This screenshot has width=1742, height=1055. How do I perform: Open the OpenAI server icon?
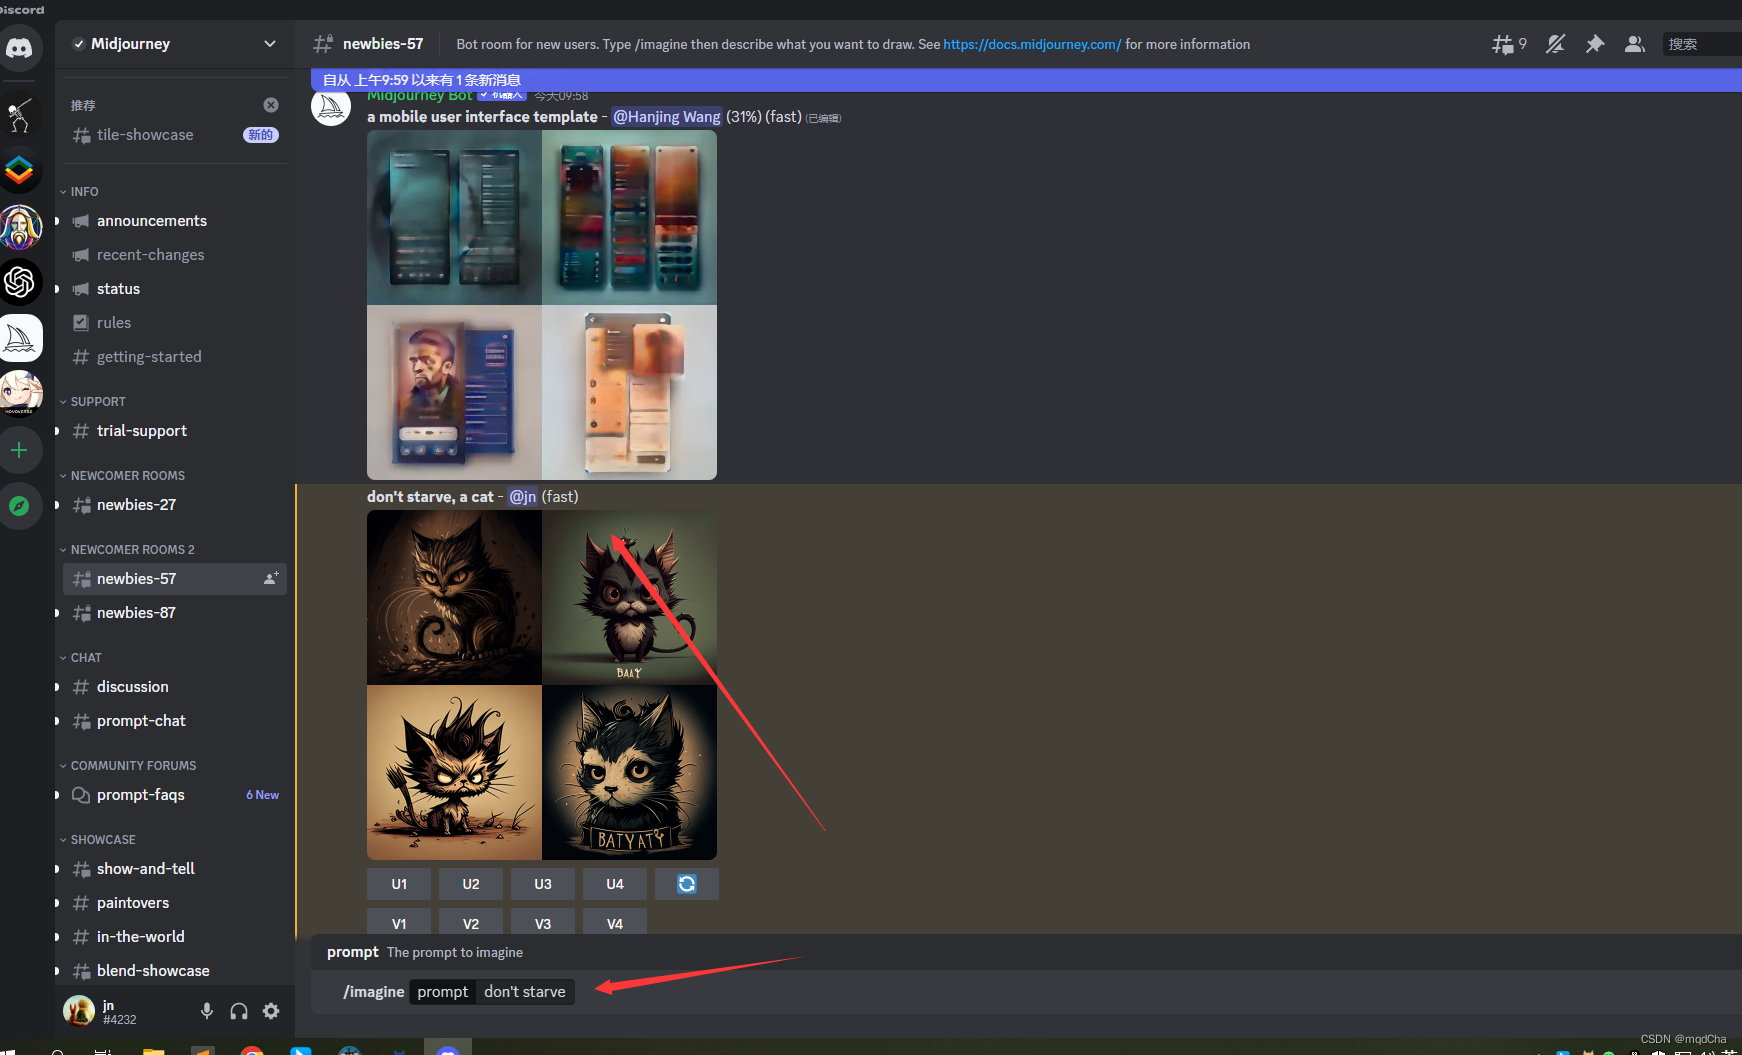pos(20,282)
